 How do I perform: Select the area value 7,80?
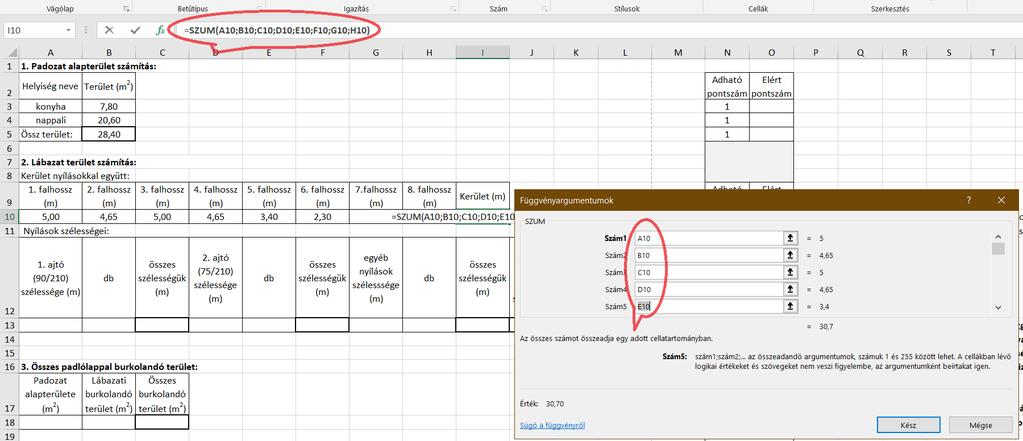coord(109,106)
